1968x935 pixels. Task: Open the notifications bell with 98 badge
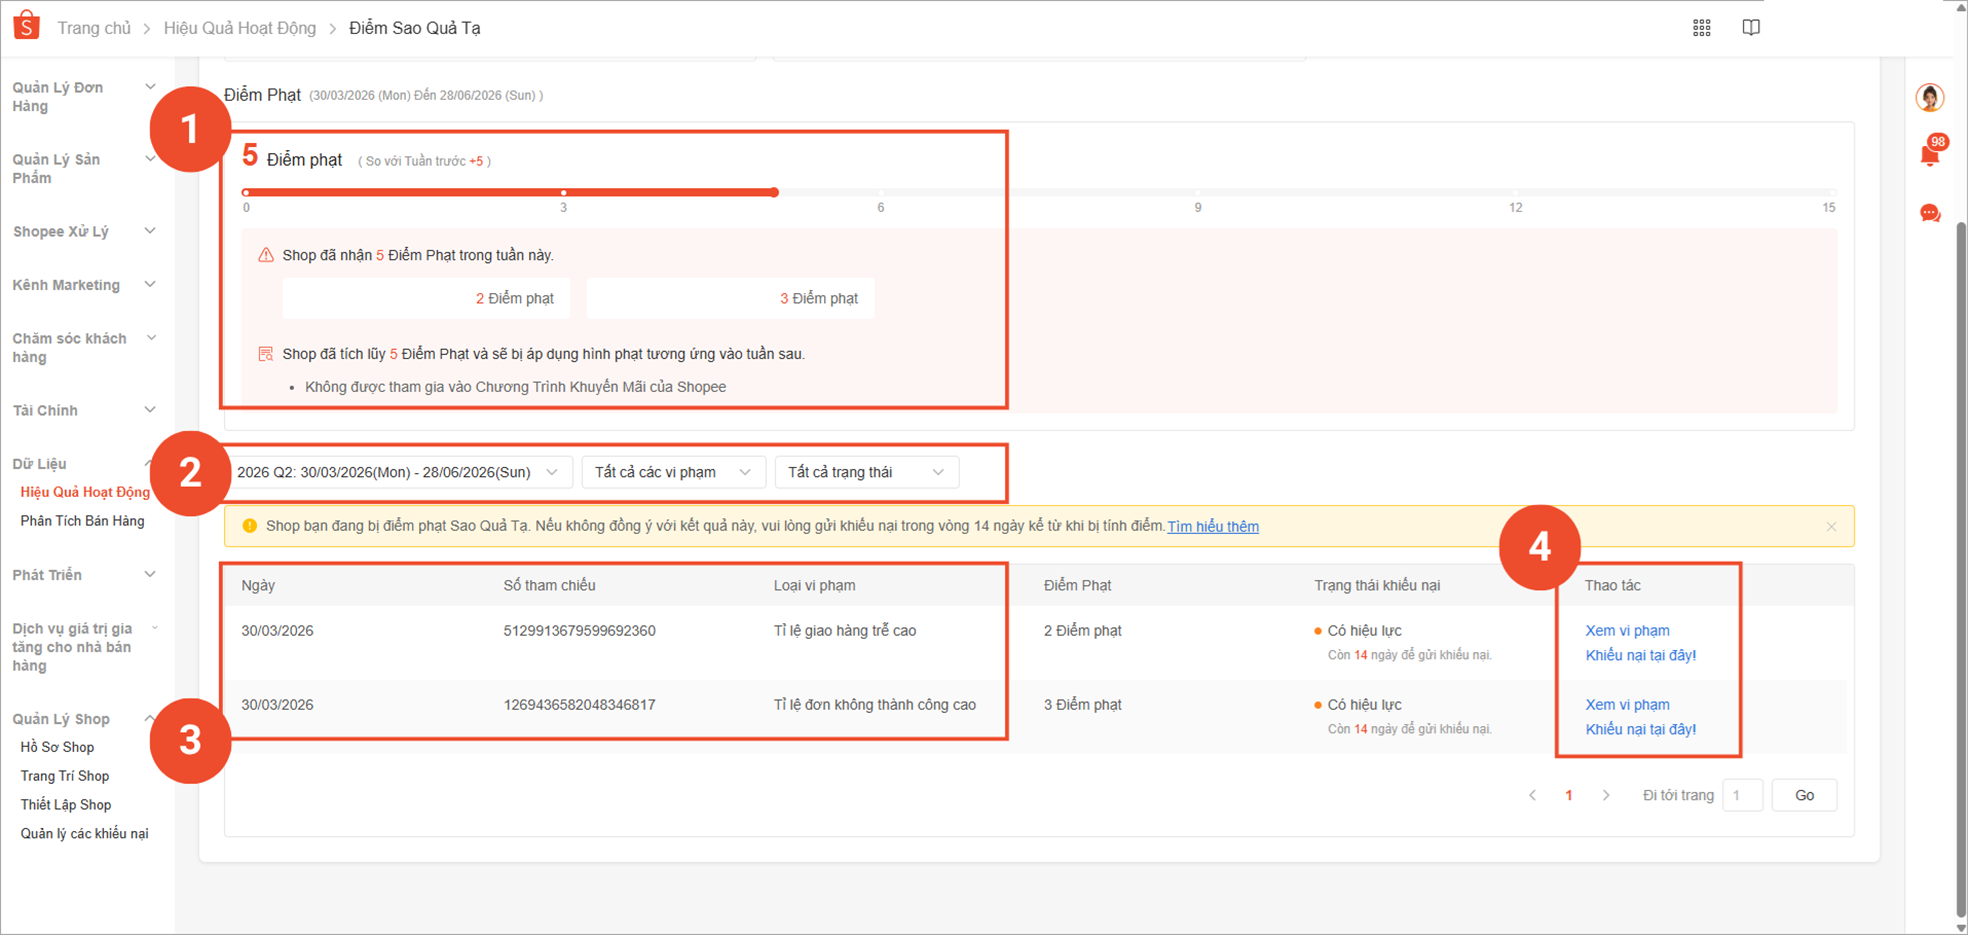coord(1931,154)
